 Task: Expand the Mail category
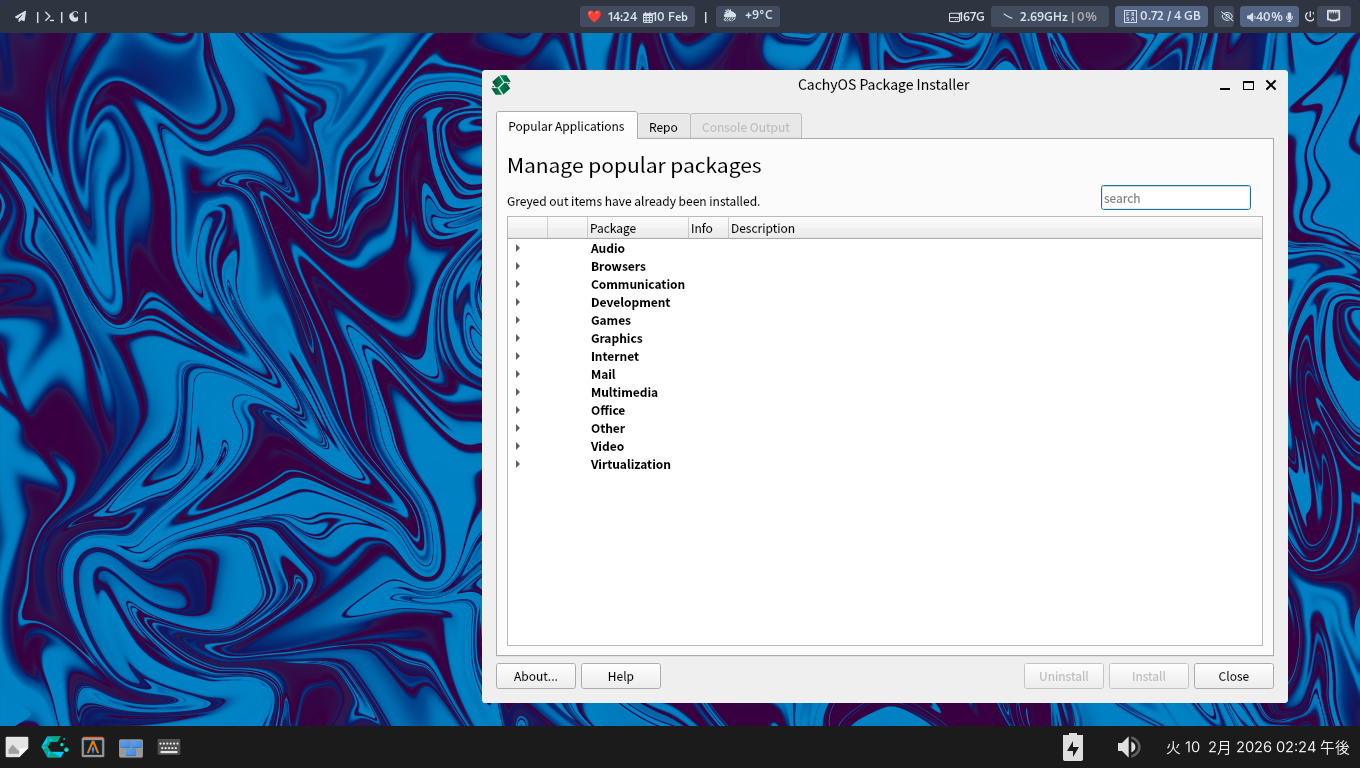(517, 374)
